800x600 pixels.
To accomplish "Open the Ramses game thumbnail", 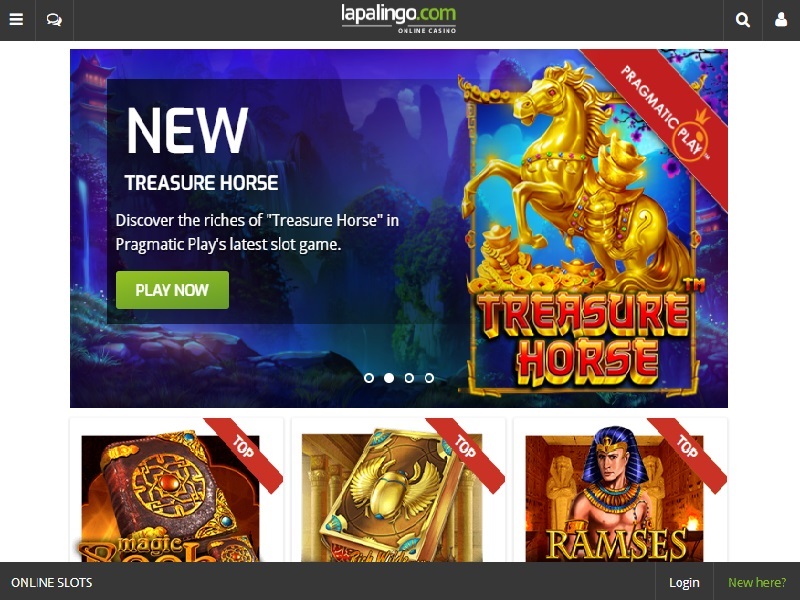I will tap(614, 495).
